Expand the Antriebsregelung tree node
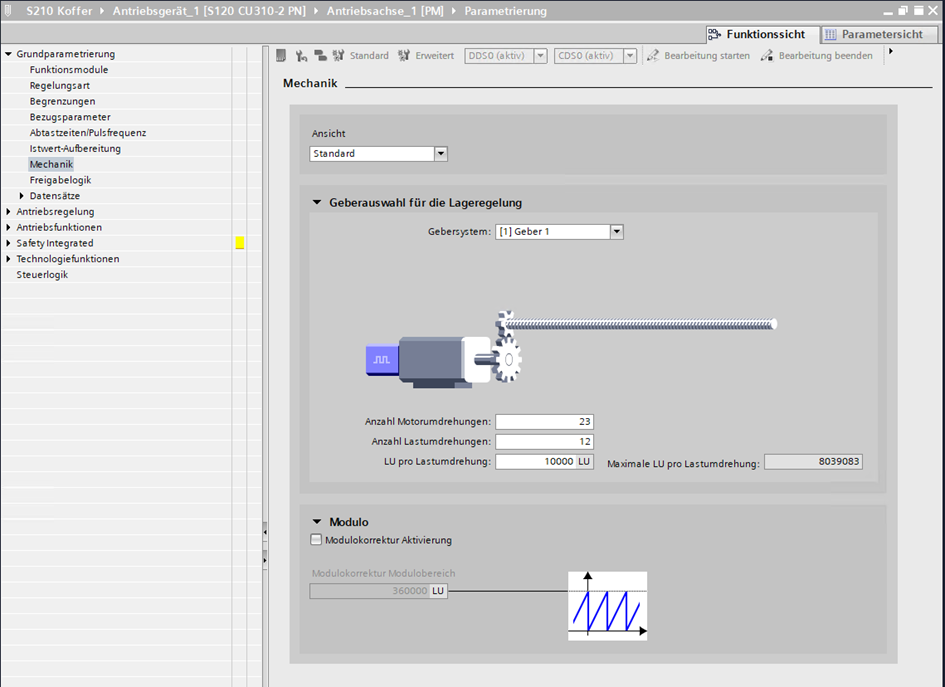This screenshot has height=687, width=945. point(9,212)
